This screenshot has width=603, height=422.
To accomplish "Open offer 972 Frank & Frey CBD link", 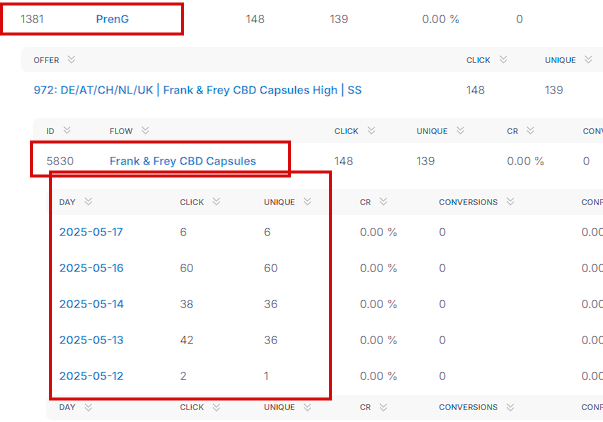I will [x=197, y=90].
